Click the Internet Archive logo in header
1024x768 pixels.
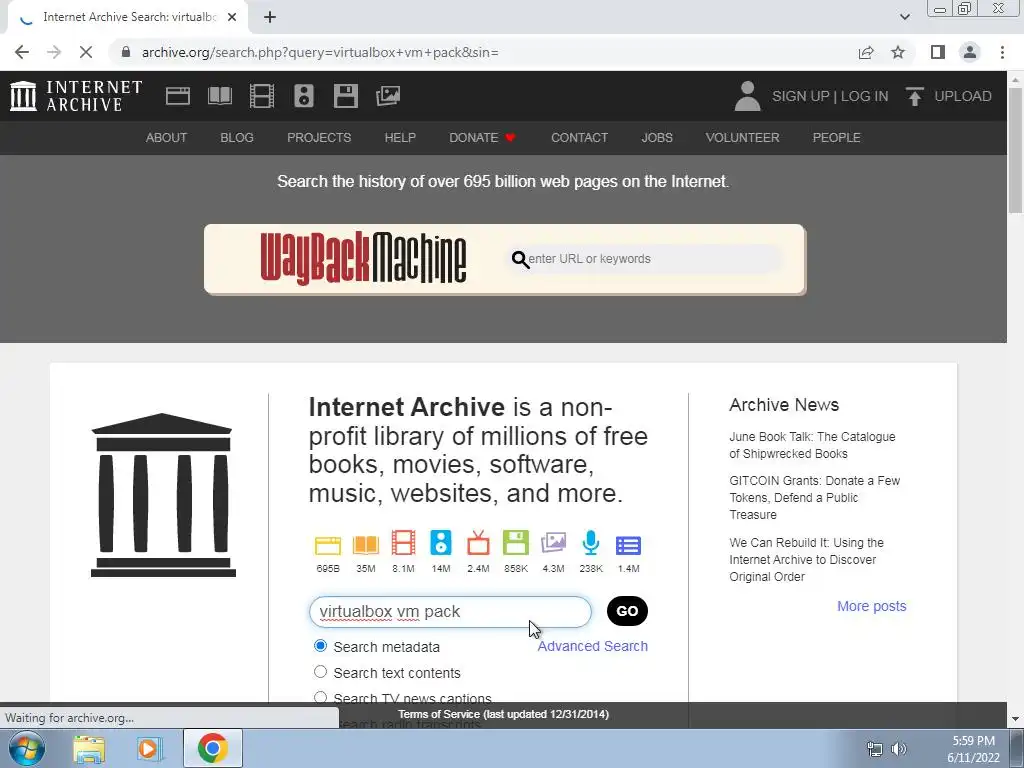point(76,96)
